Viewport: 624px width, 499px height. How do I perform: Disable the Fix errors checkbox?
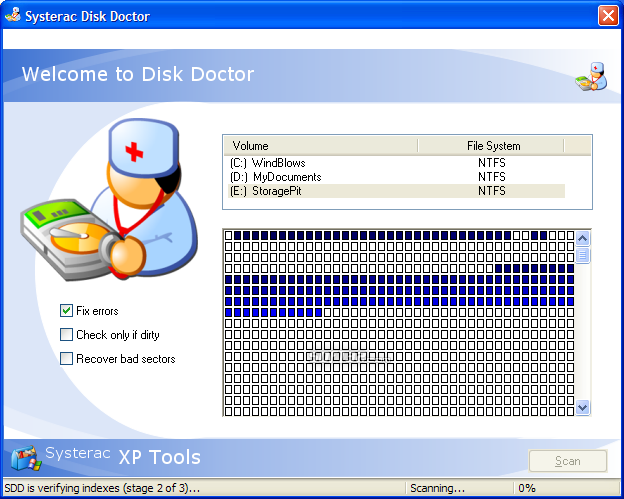(x=66, y=310)
